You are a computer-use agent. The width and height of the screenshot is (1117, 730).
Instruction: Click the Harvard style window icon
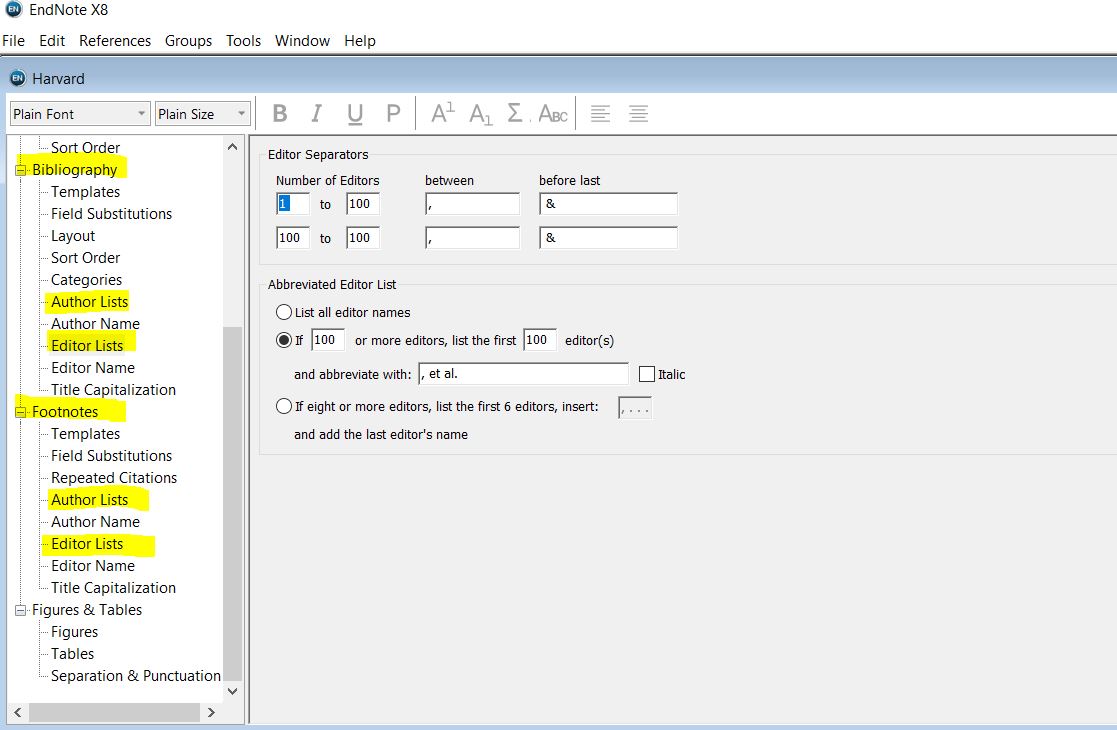pyautogui.click(x=18, y=78)
